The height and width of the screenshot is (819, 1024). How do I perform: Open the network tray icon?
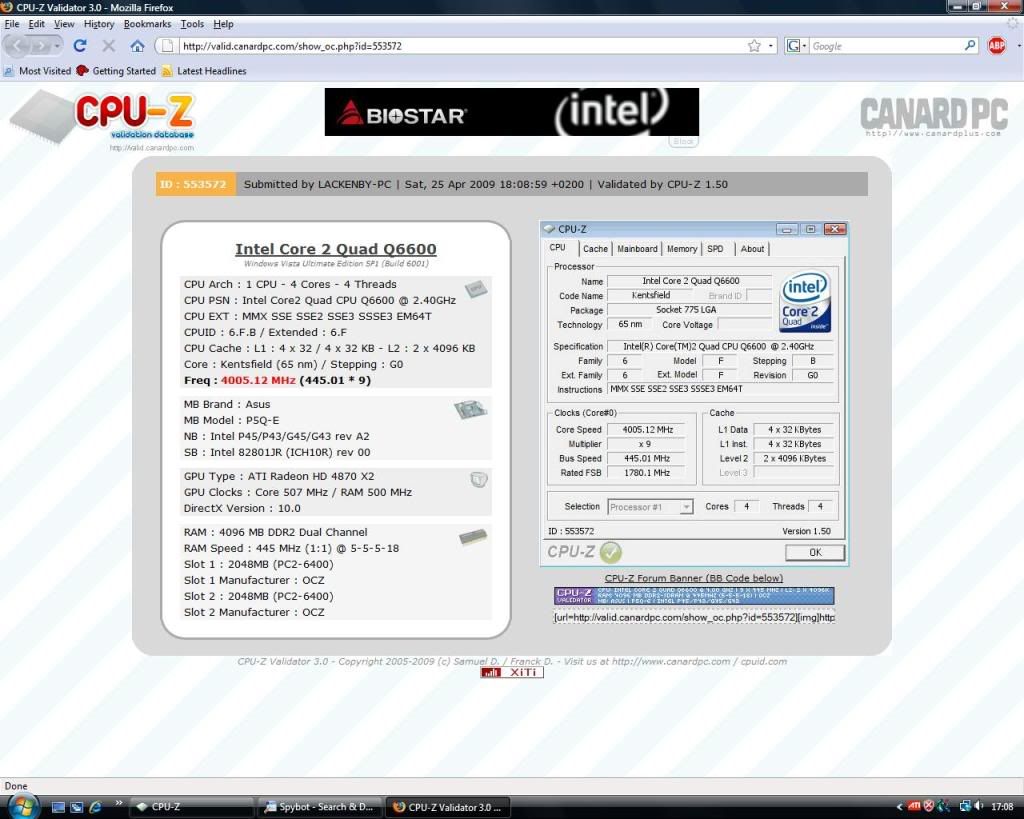click(965, 807)
